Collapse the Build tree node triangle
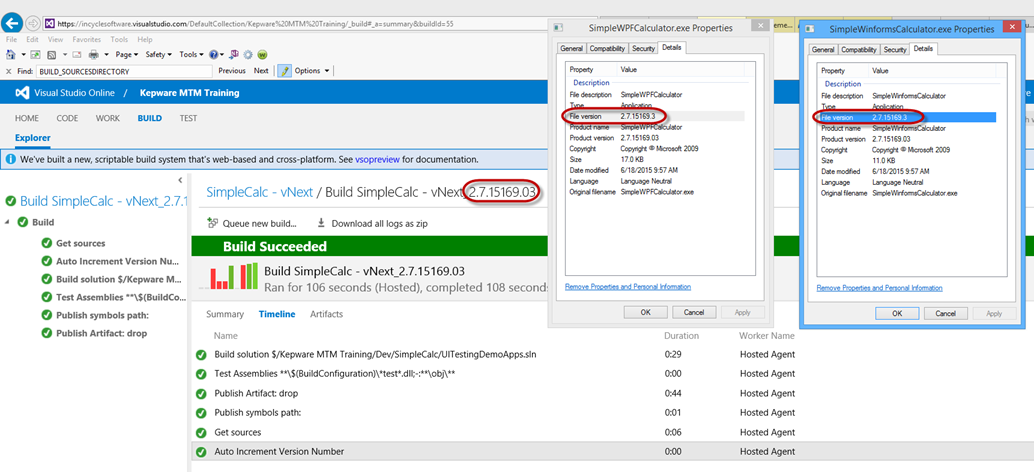Viewport: 1034px width, 472px height. [7, 222]
